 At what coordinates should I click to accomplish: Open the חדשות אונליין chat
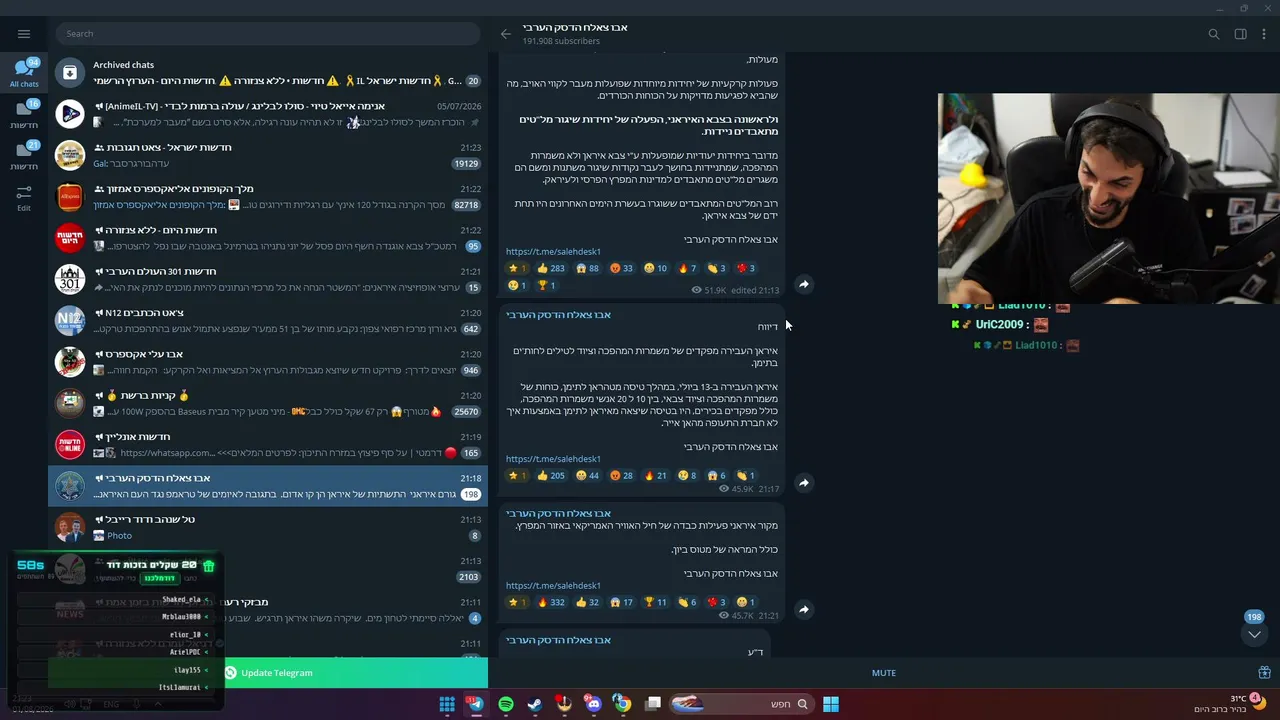(x=268, y=445)
